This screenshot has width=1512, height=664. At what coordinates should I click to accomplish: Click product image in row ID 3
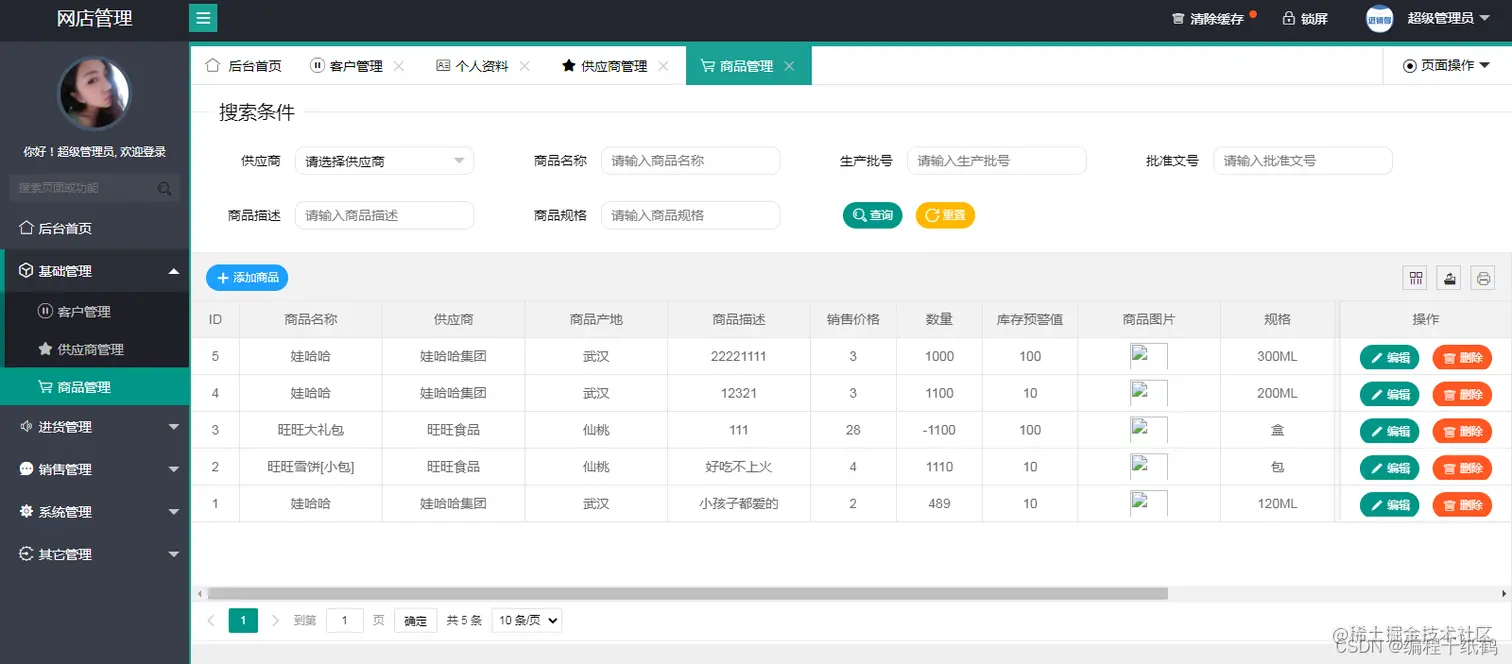tap(1149, 430)
